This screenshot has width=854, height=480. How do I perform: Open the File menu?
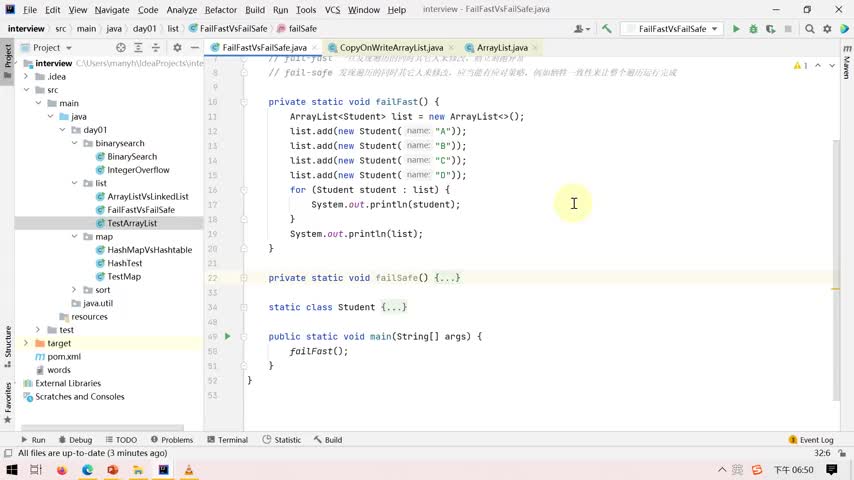click(29, 10)
